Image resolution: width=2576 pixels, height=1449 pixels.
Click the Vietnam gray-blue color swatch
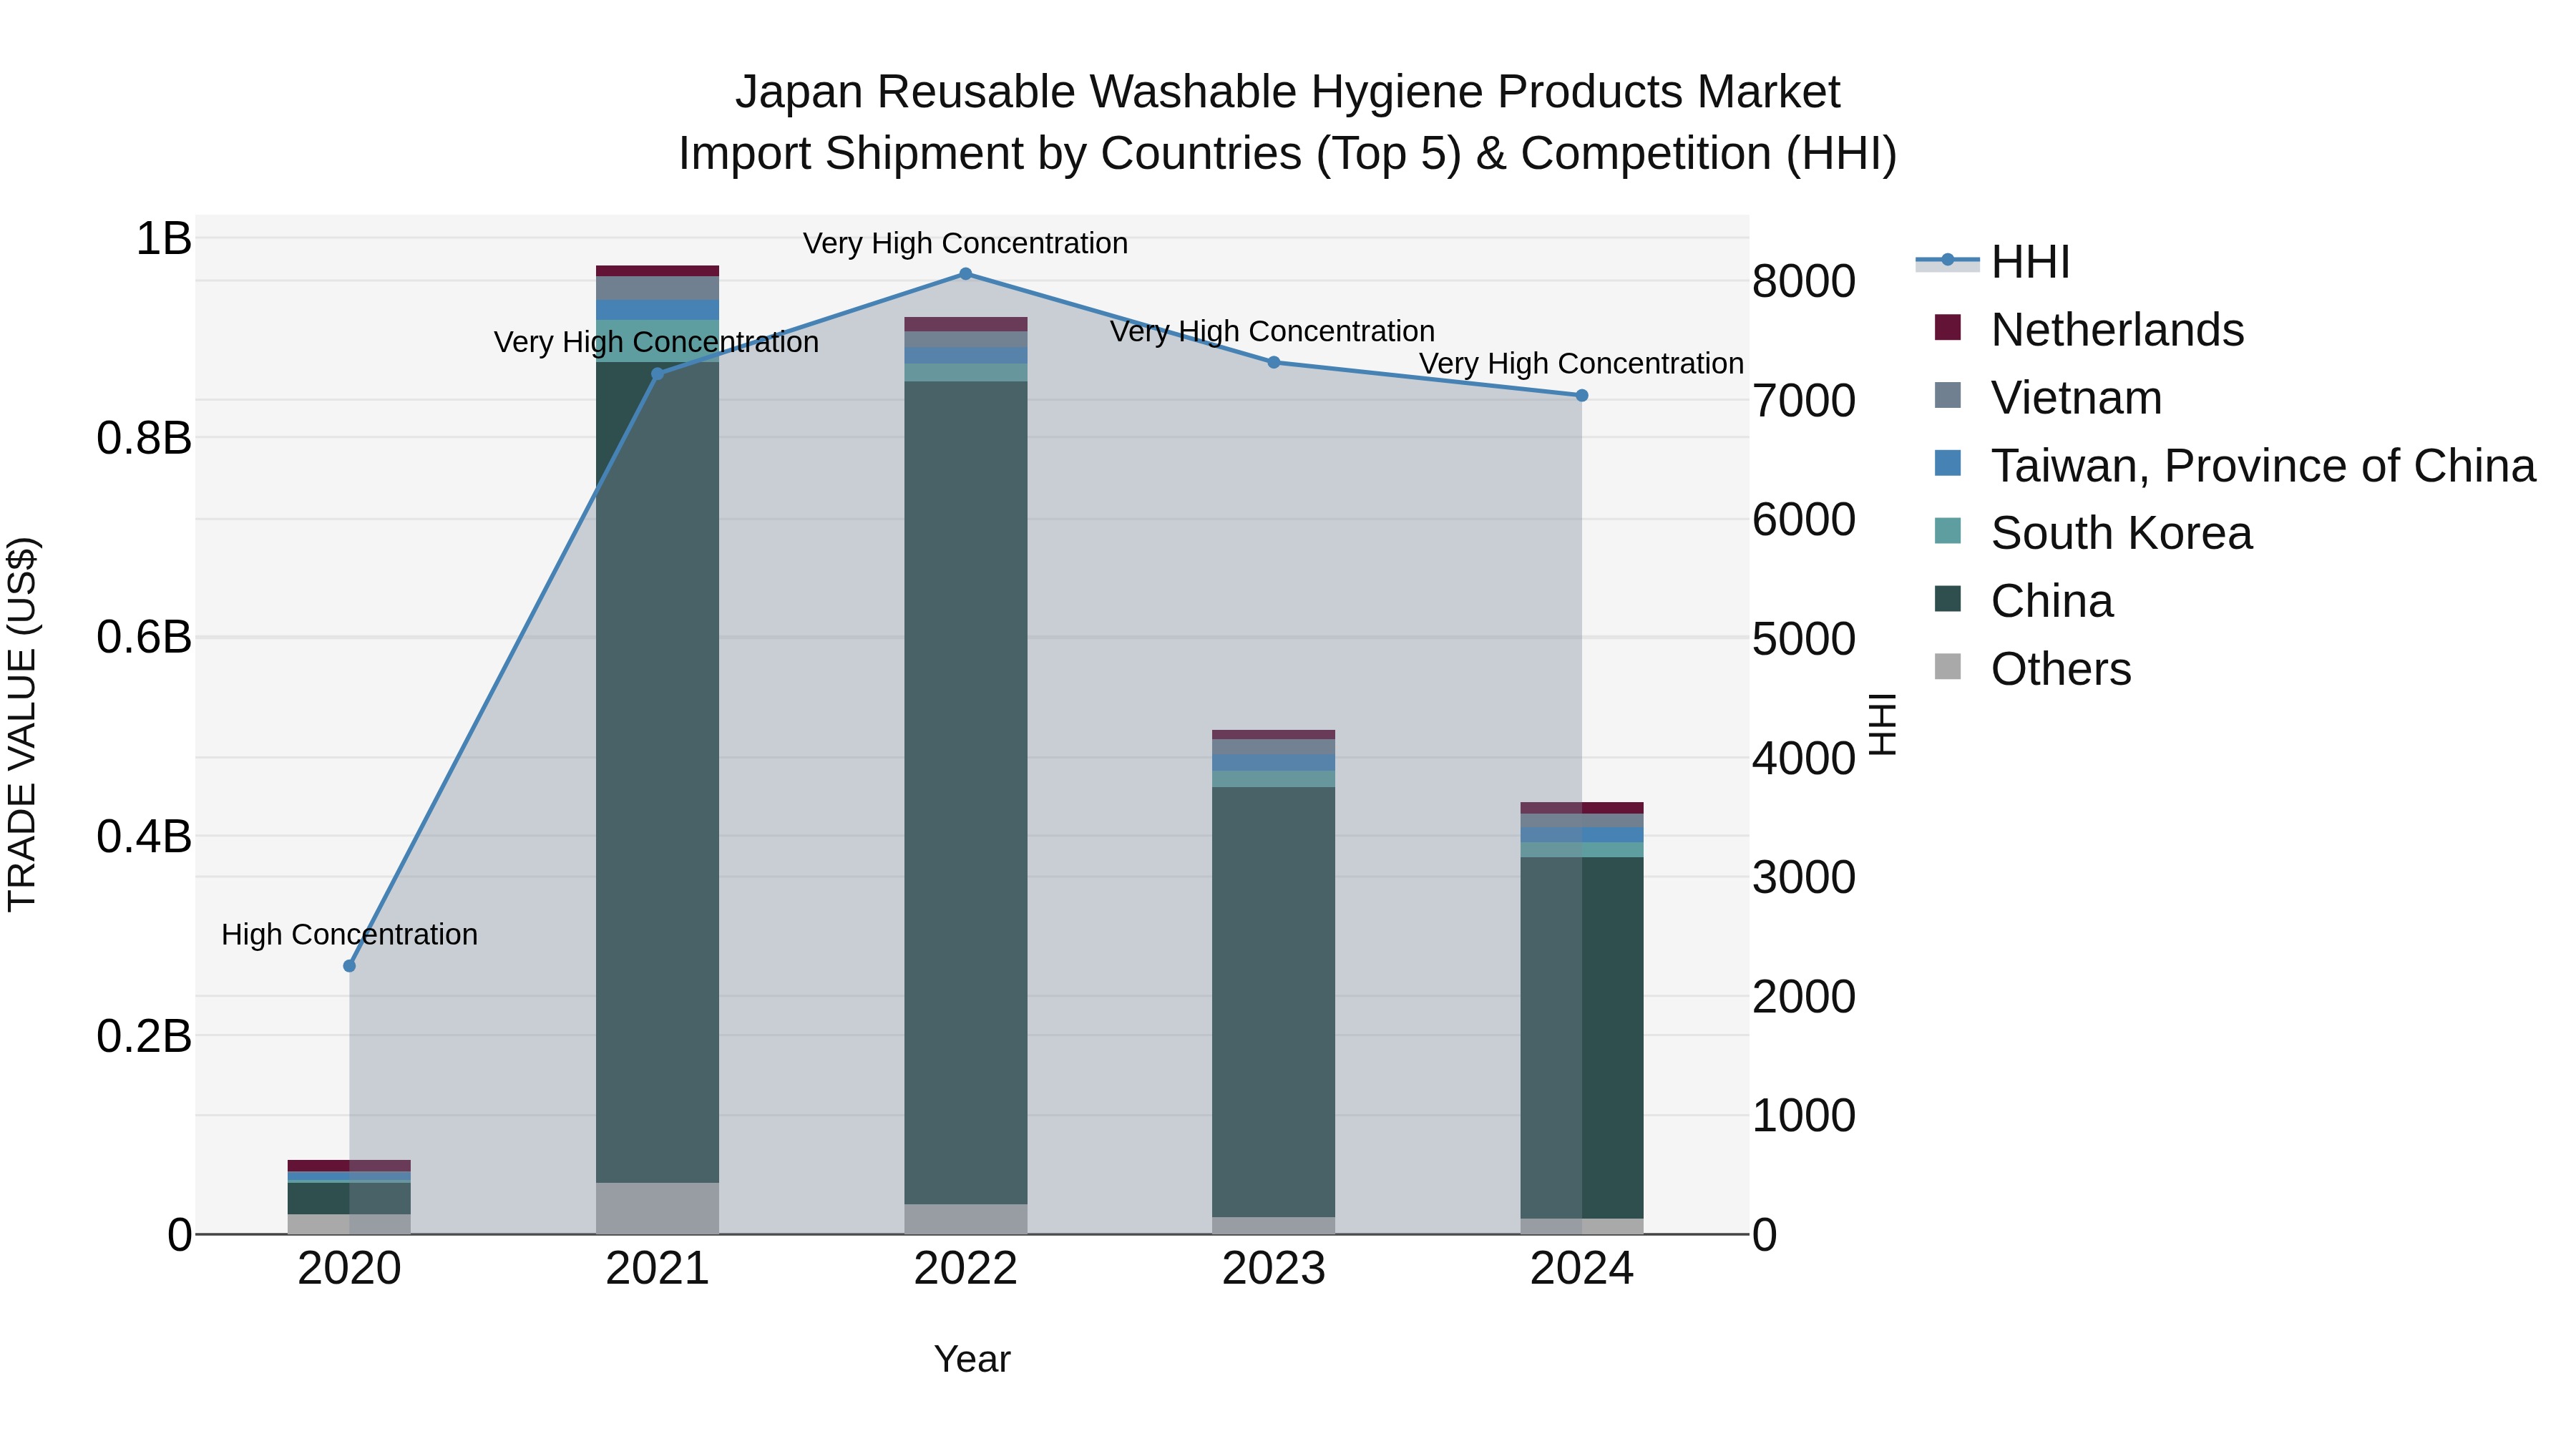pyautogui.click(x=1948, y=395)
